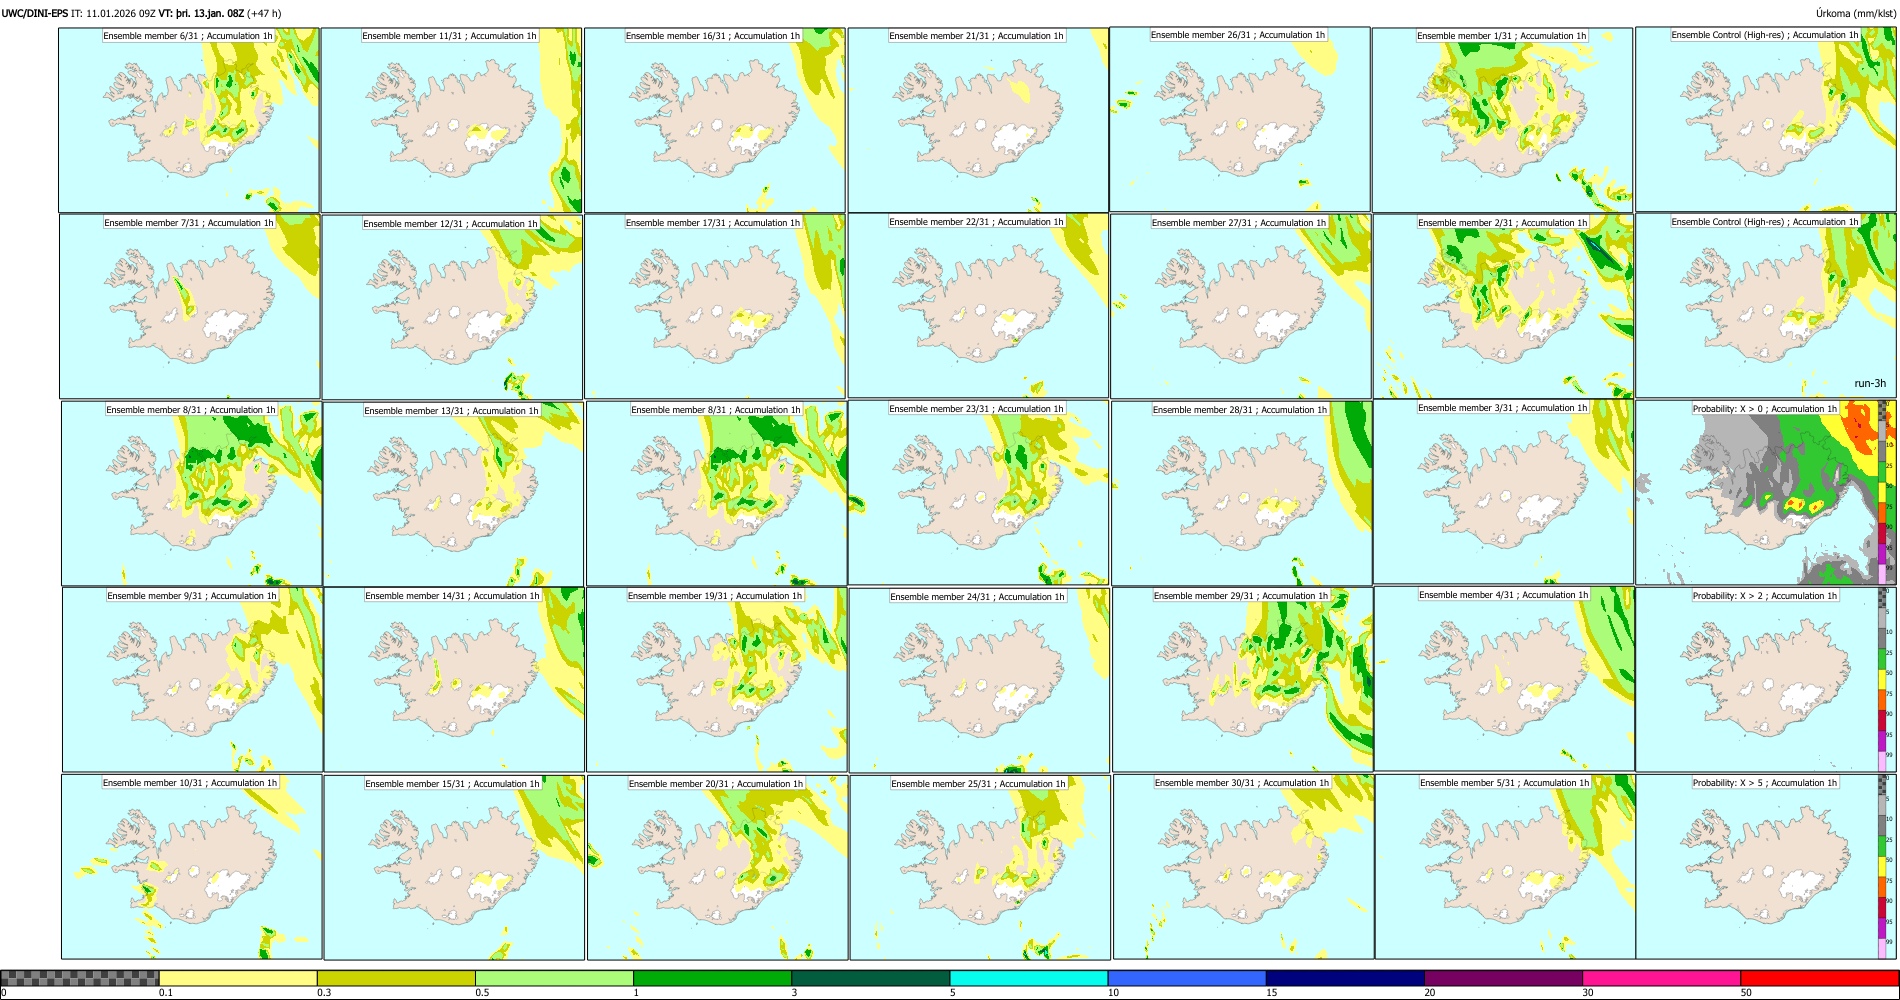Click the 'Ensemble member 4/31 ; Accumulation 1h' label
Screen dimensions: 1900x1000
pos(1504,595)
